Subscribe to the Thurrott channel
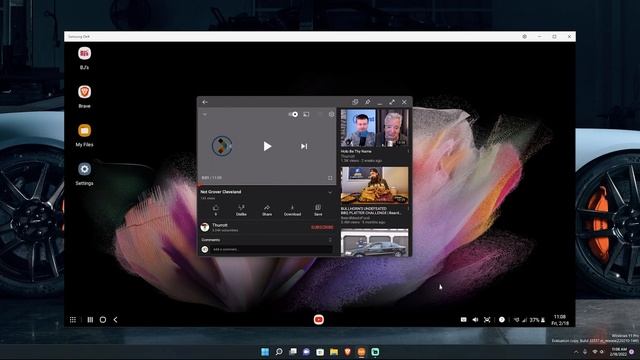Image resolution: width=640 pixels, height=360 pixels. 322,227
